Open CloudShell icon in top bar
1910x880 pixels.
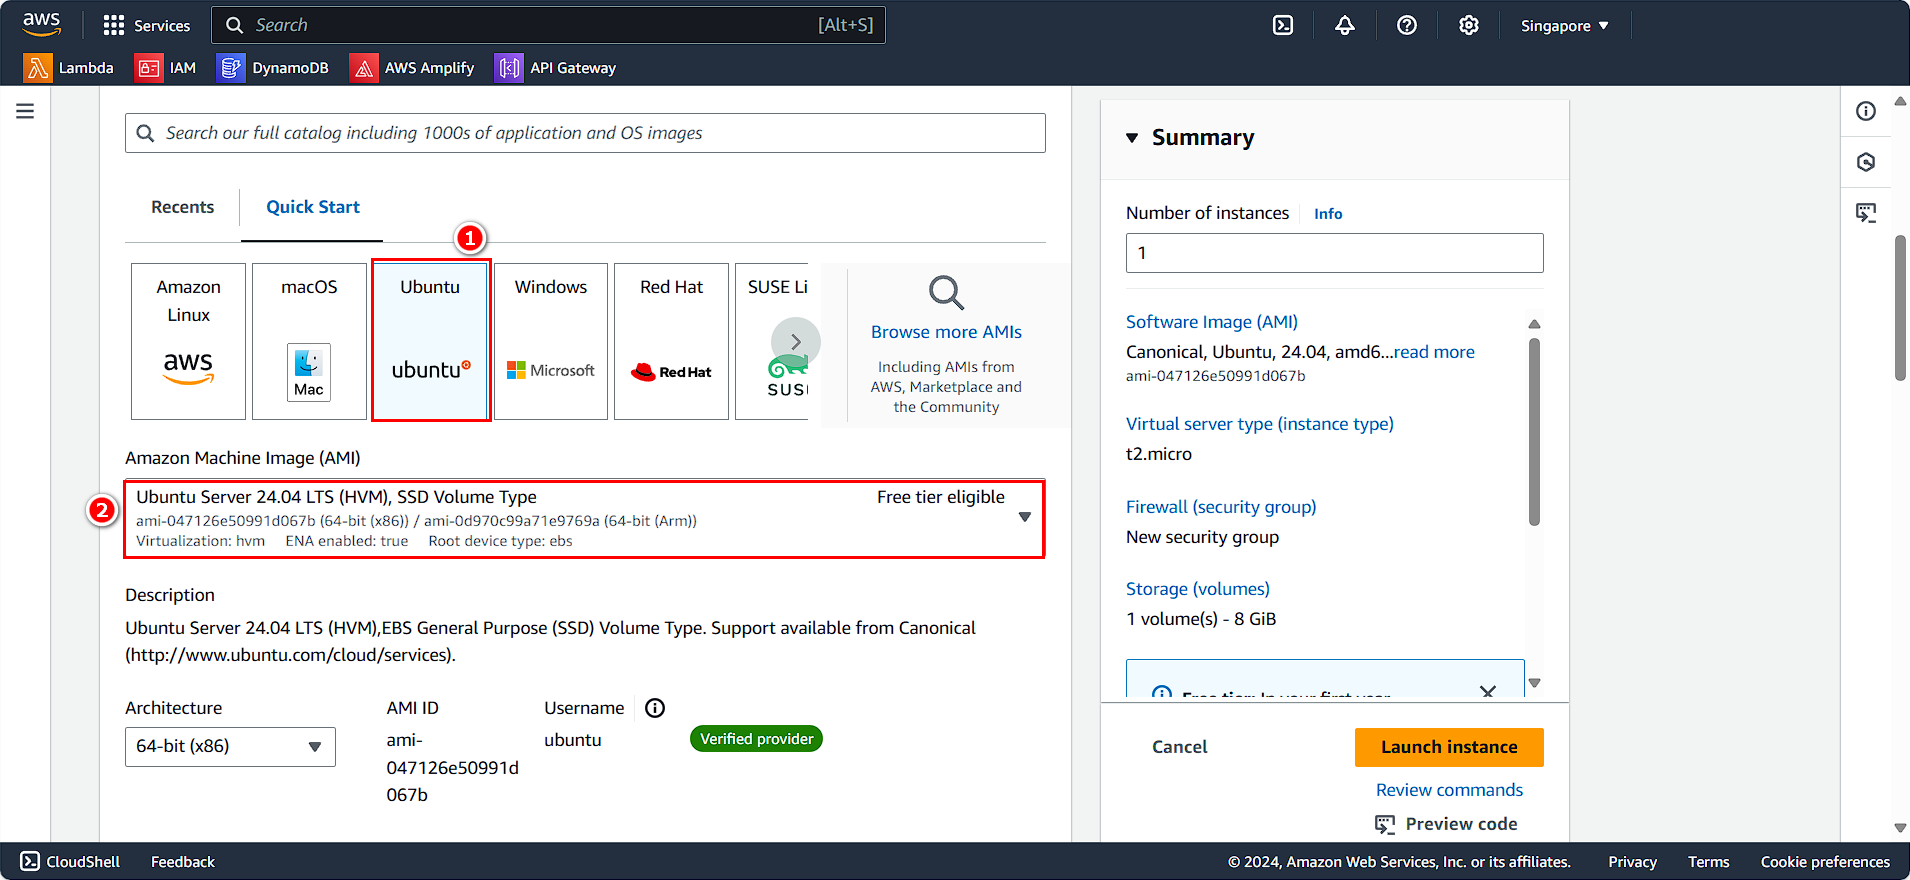click(1283, 25)
